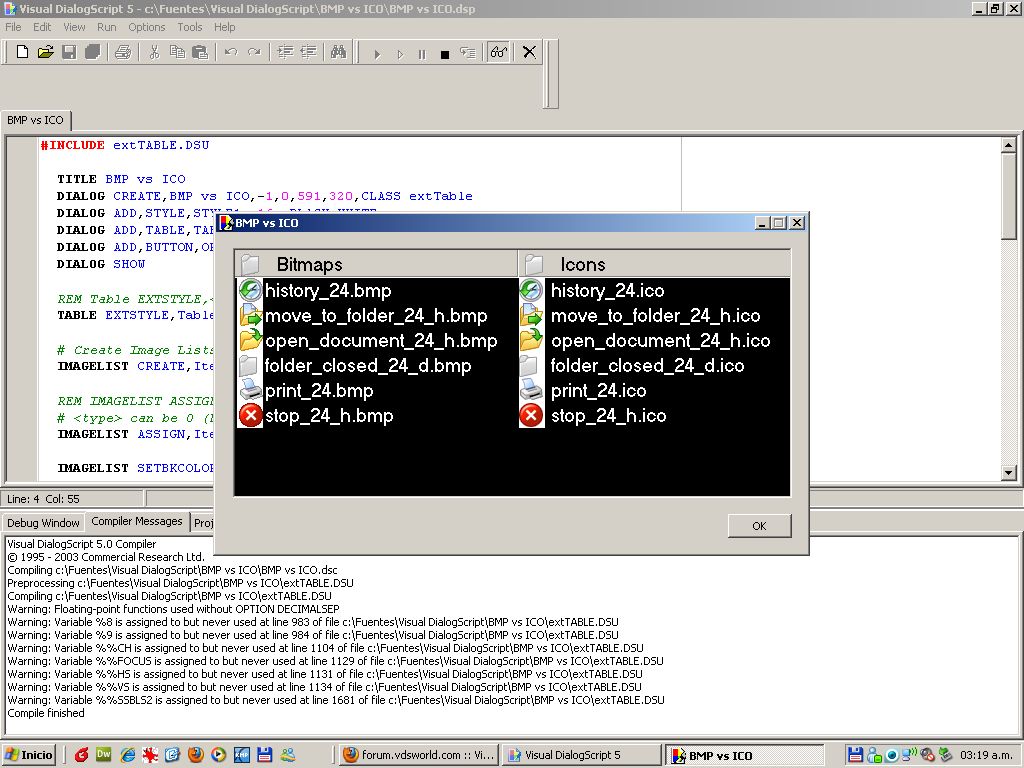
Task: Click the Print toolbar icon
Action: coord(123,53)
